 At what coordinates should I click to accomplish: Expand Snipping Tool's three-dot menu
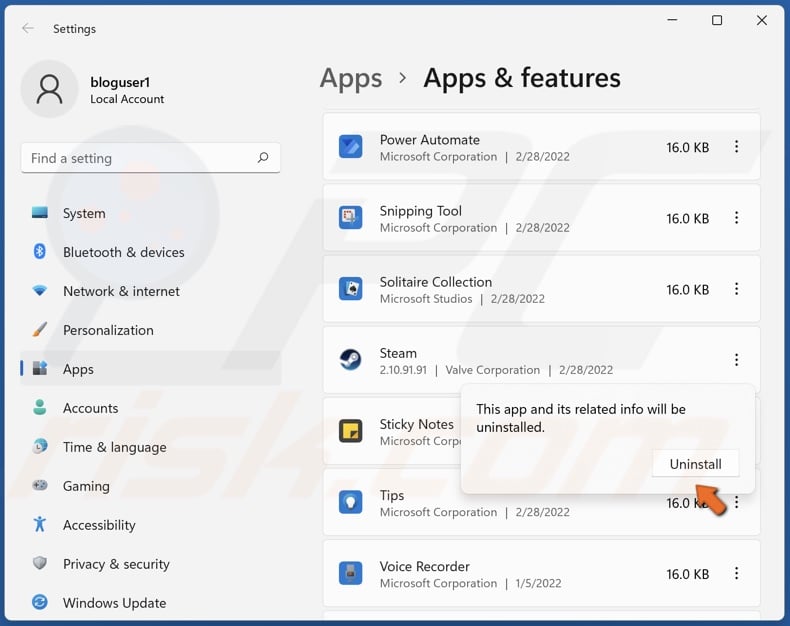click(736, 218)
